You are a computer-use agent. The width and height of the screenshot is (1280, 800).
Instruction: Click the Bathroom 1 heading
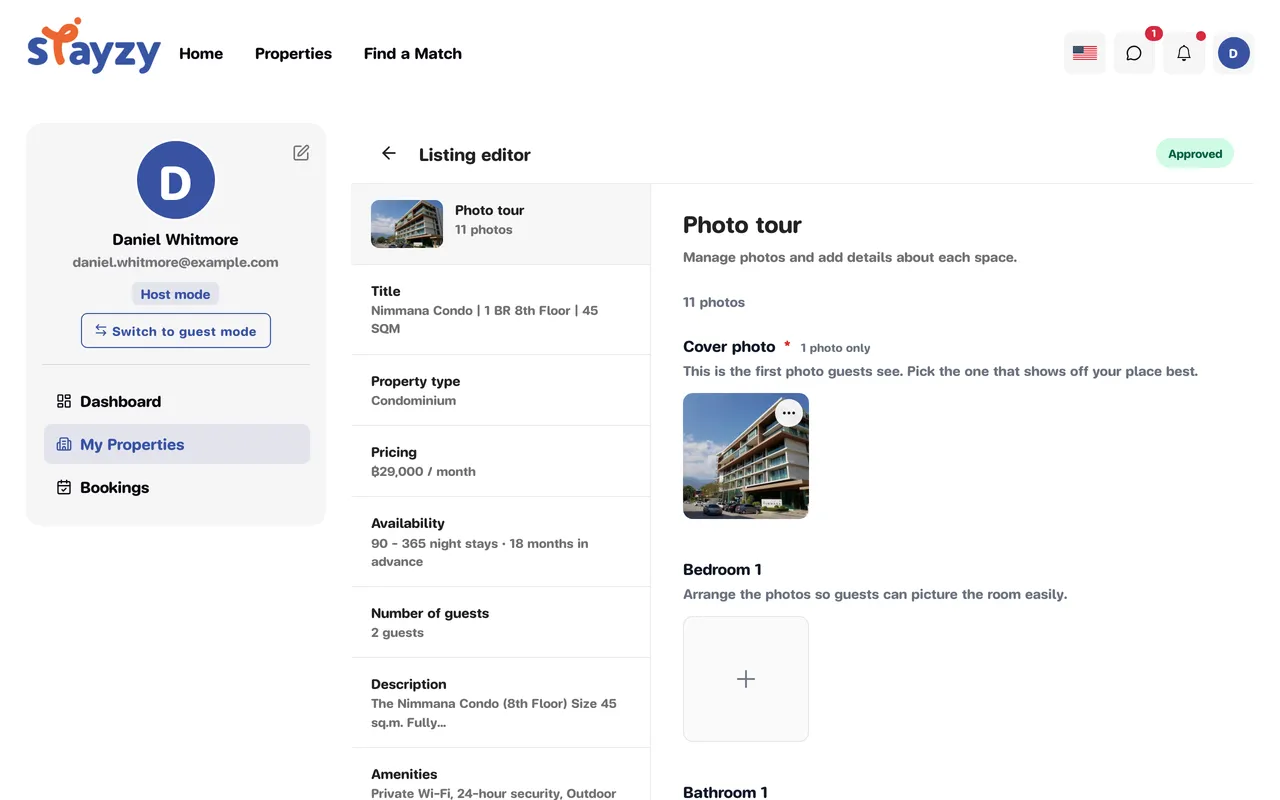click(725, 792)
